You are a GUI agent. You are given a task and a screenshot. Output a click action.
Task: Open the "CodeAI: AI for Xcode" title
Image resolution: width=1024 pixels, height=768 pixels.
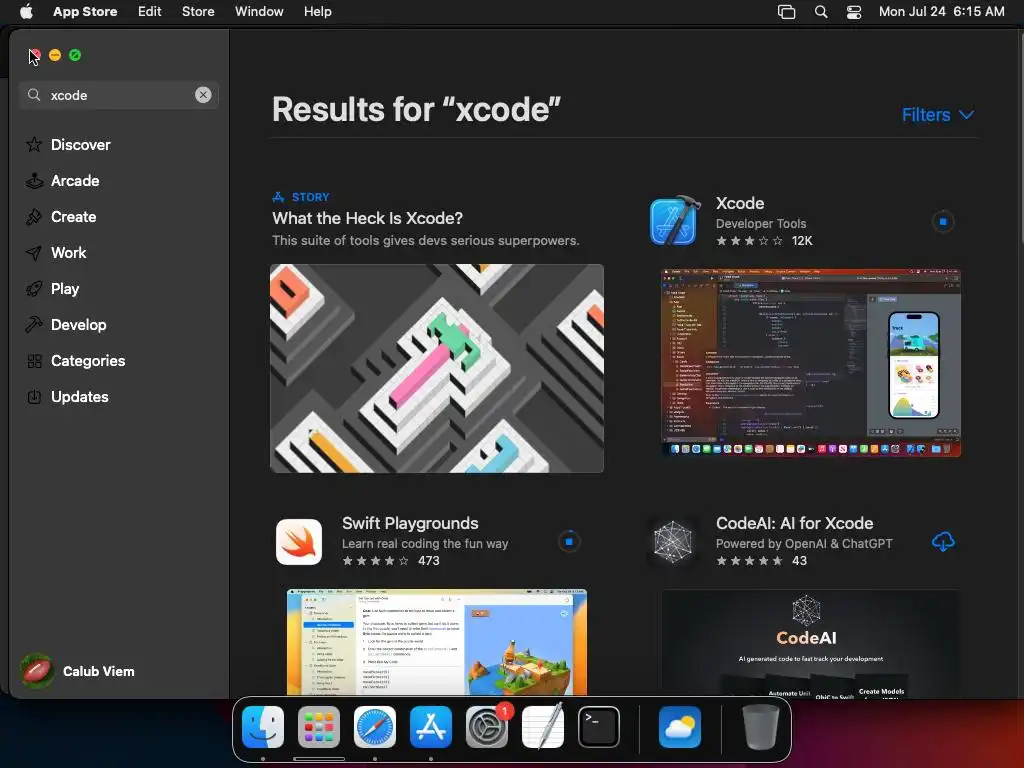(x=794, y=523)
